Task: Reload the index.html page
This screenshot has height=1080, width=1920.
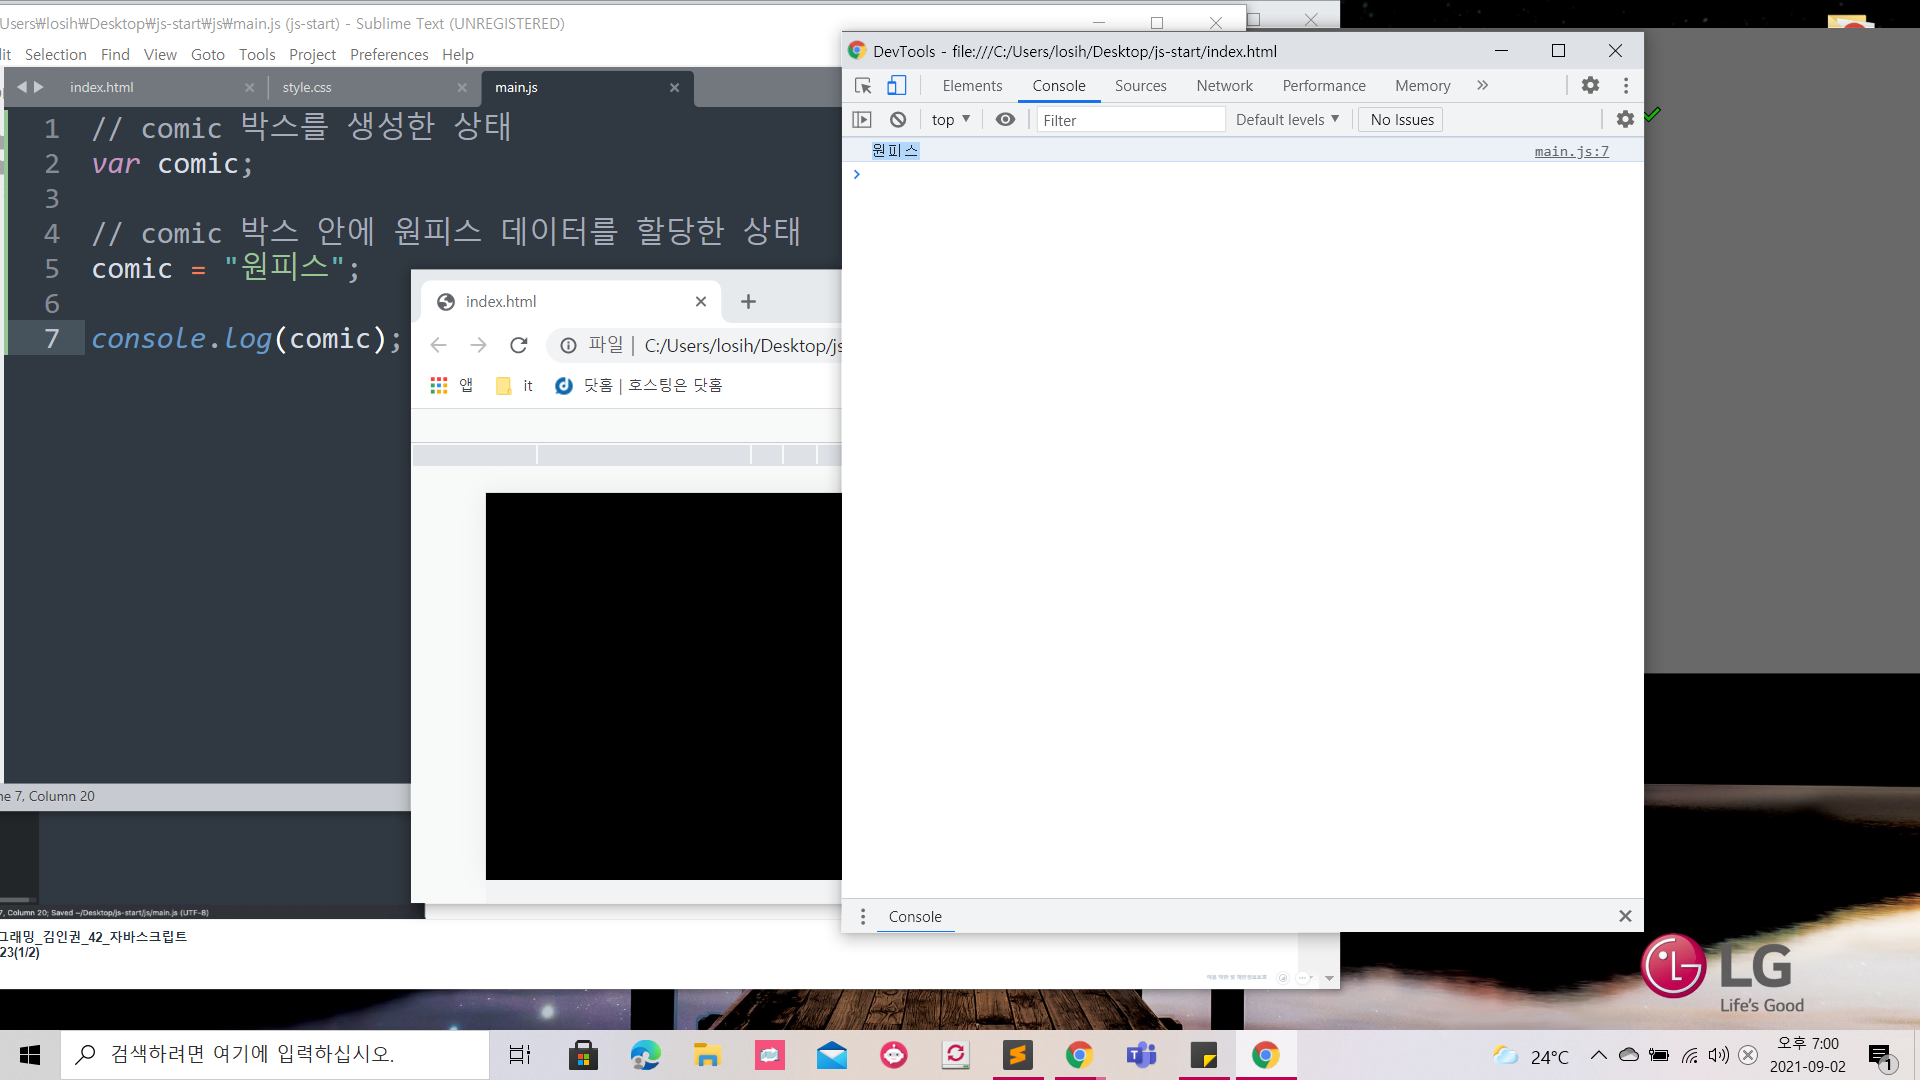Action: pos(518,346)
